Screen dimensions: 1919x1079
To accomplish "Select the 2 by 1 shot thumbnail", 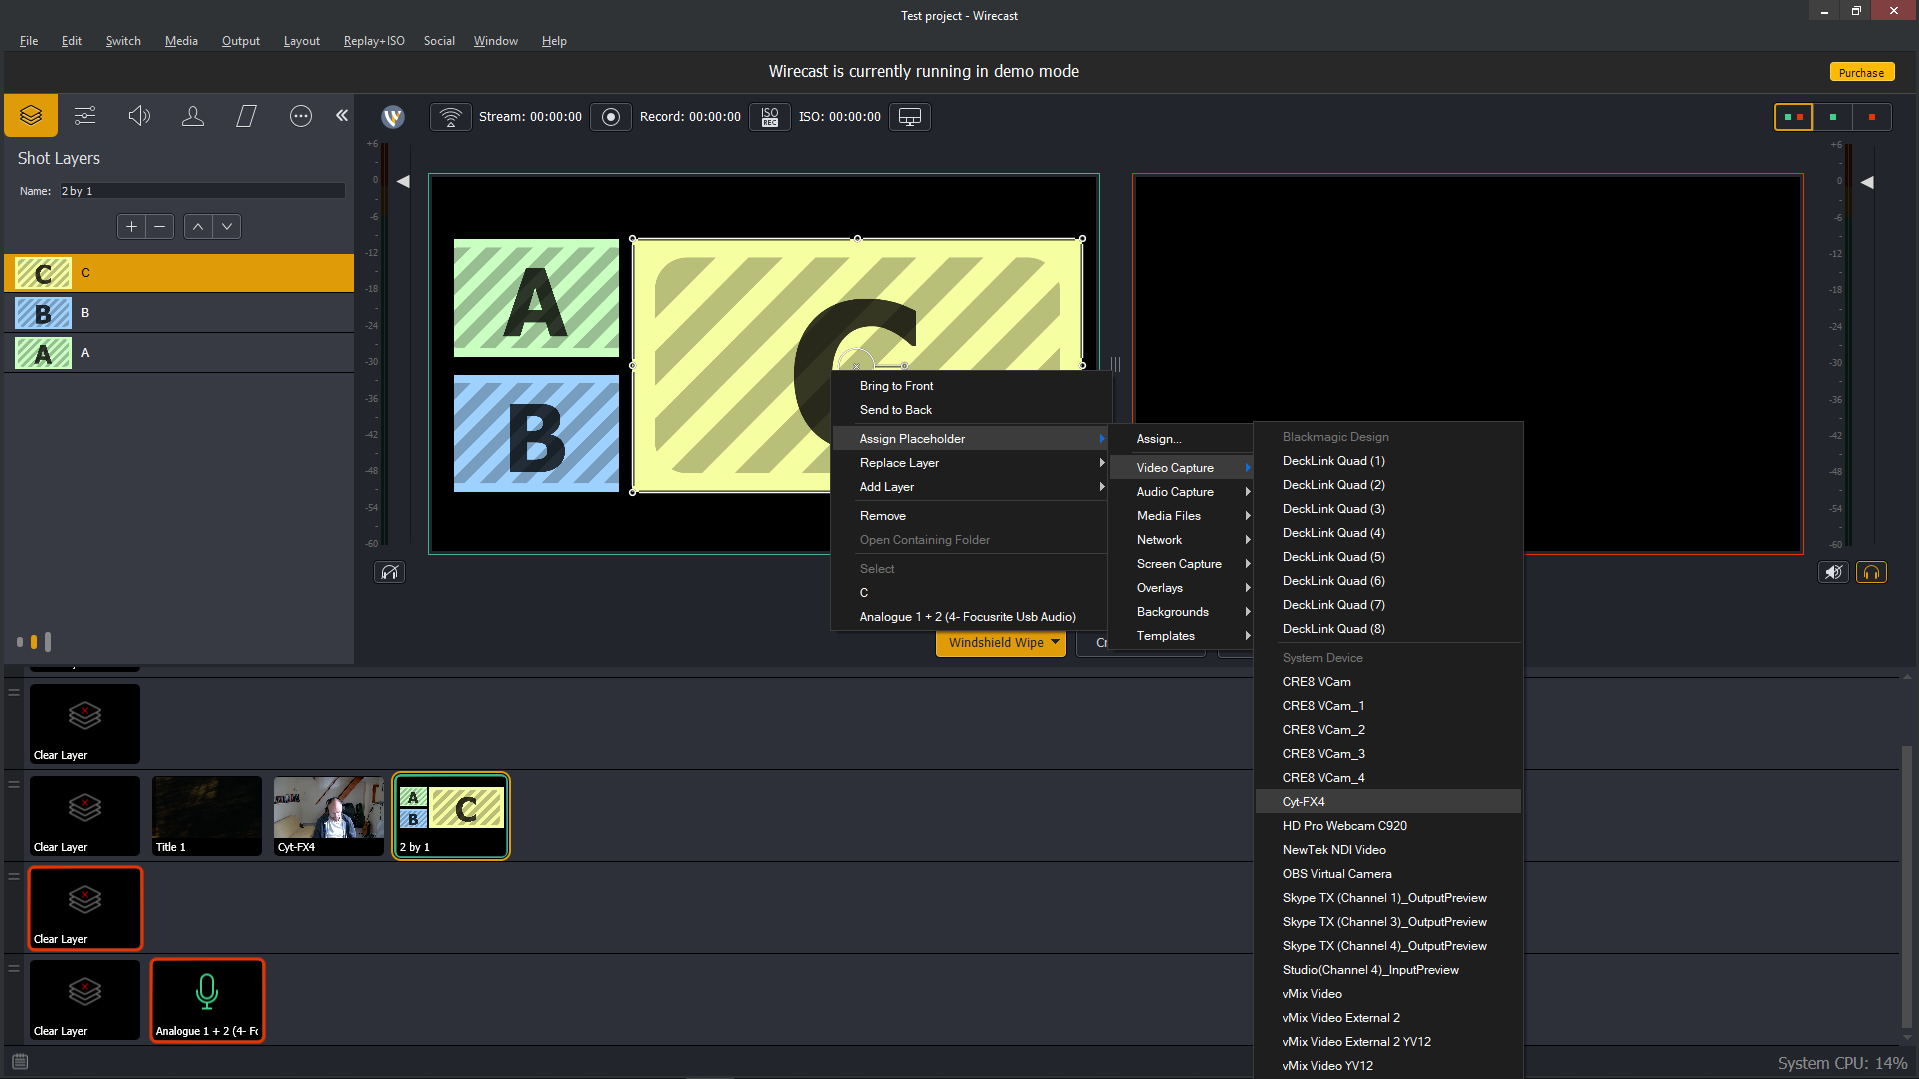I will tap(451, 816).
